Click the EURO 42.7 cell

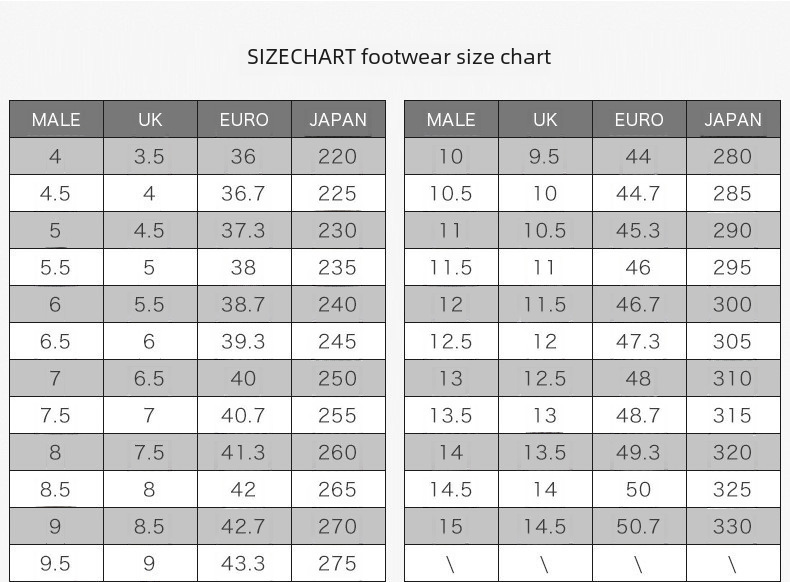pos(243,527)
